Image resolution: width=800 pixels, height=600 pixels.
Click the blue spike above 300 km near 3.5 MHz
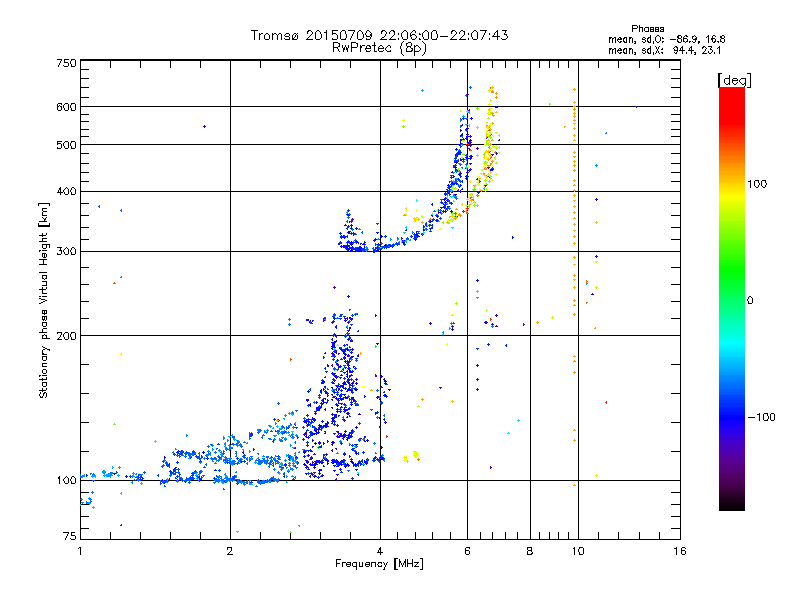point(350,232)
